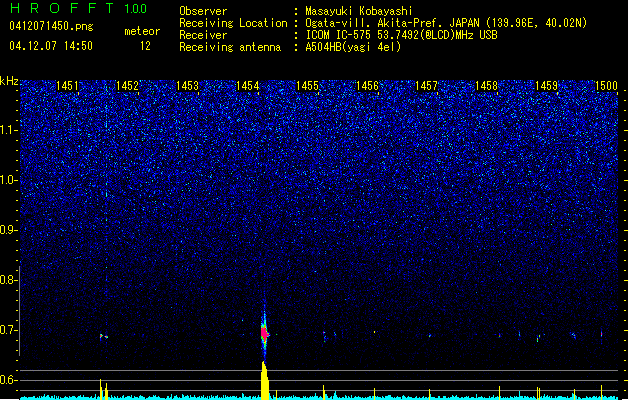Image resolution: width=629 pixels, height=400 pixels.
Task: Click the meteor count value 12
Action: click(x=145, y=46)
